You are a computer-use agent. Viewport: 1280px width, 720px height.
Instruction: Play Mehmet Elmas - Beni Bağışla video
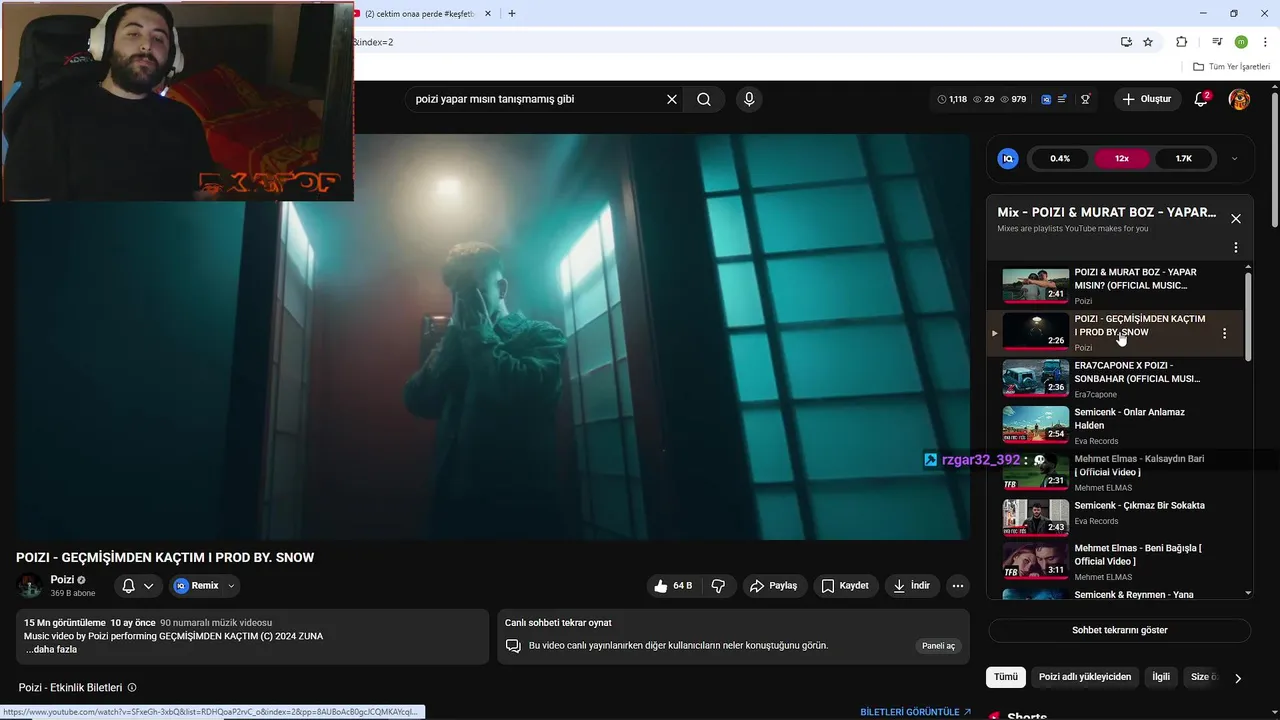click(x=1036, y=560)
